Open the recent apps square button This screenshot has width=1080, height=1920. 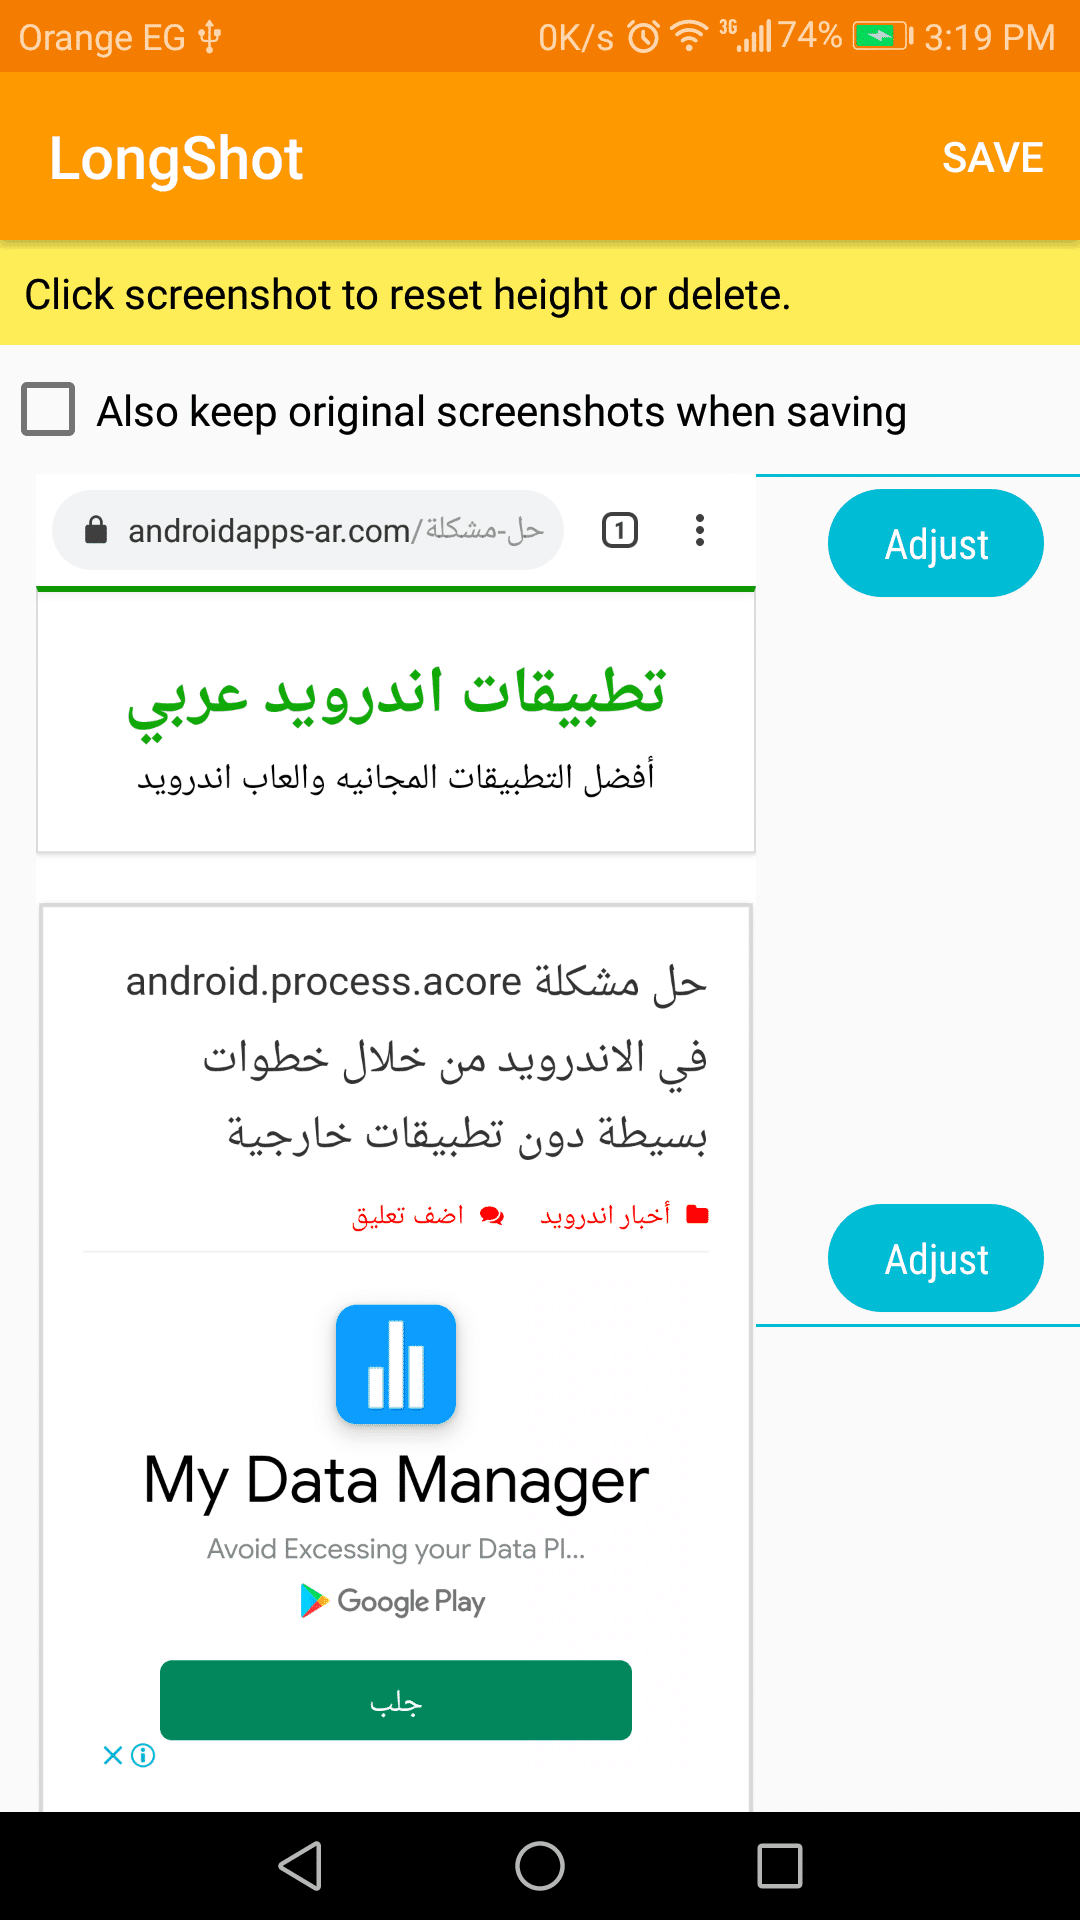pyautogui.click(x=780, y=1866)
